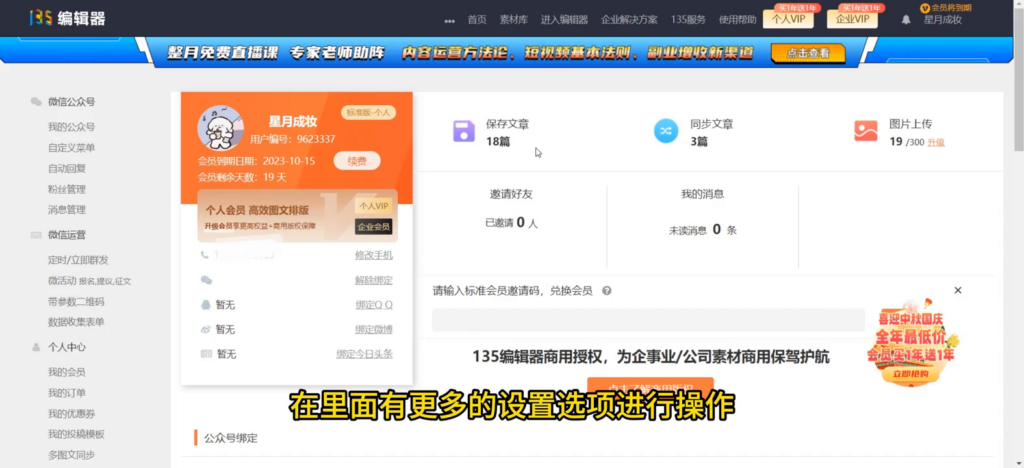Open 企业解决方案 in the top navigation
This screenshot has width=1024, height=468.
(629, 20)
